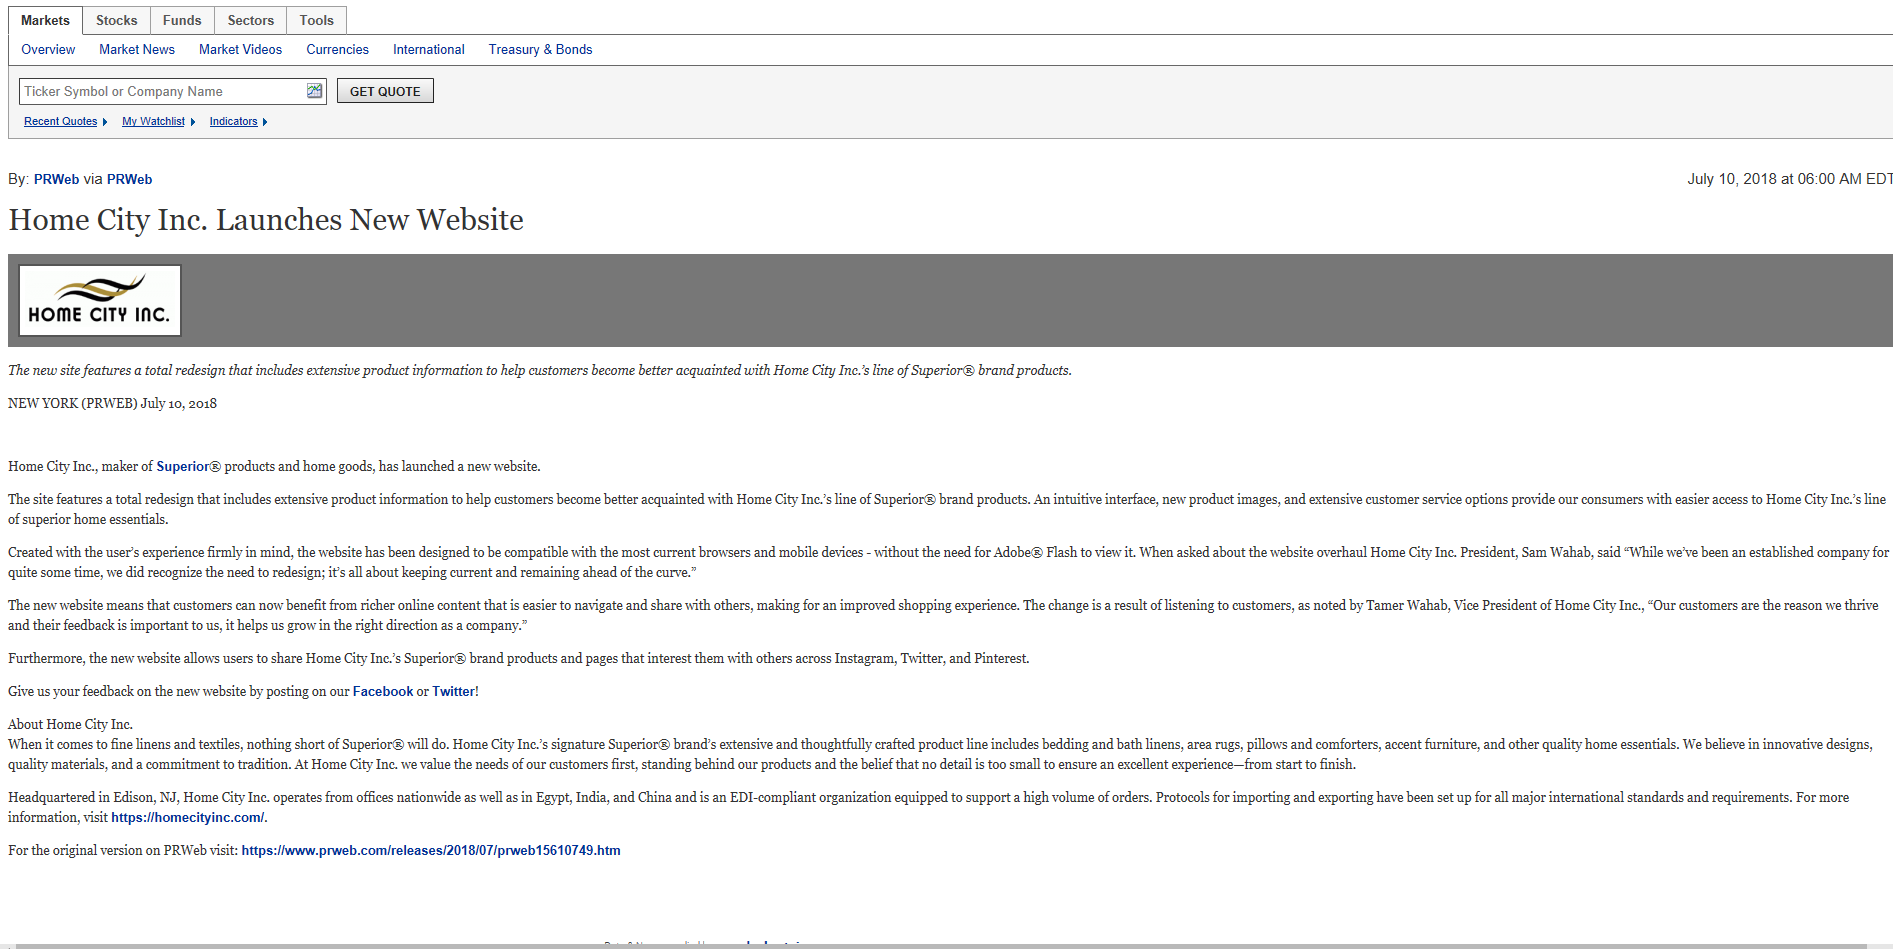Go to Market Videos
This screenshot has width=1893, height=949.
click(x=240, y=49)
